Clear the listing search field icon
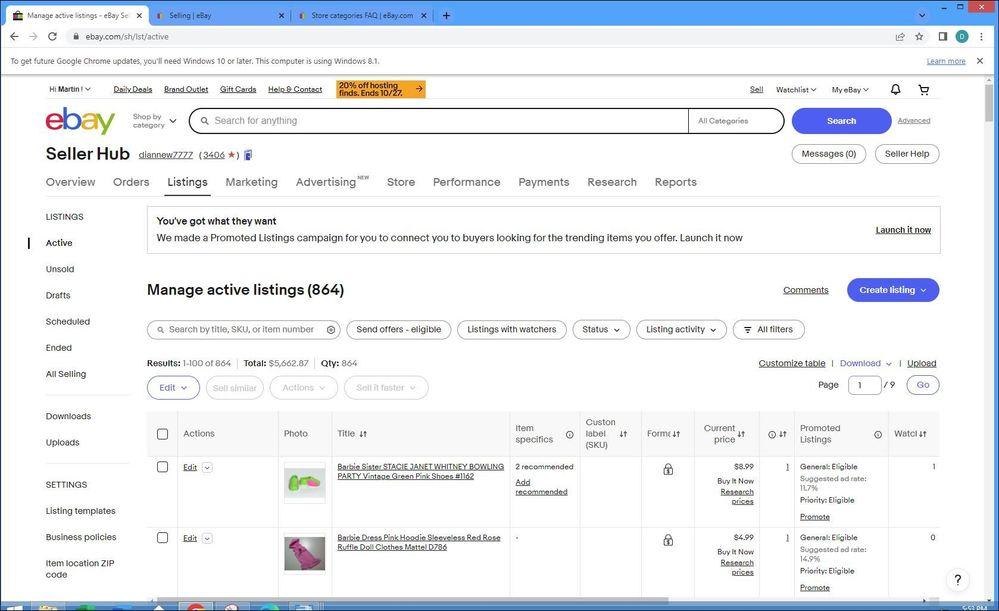Image resolution: width=999 pixels, height=611 pixels. tap(331, 329)
